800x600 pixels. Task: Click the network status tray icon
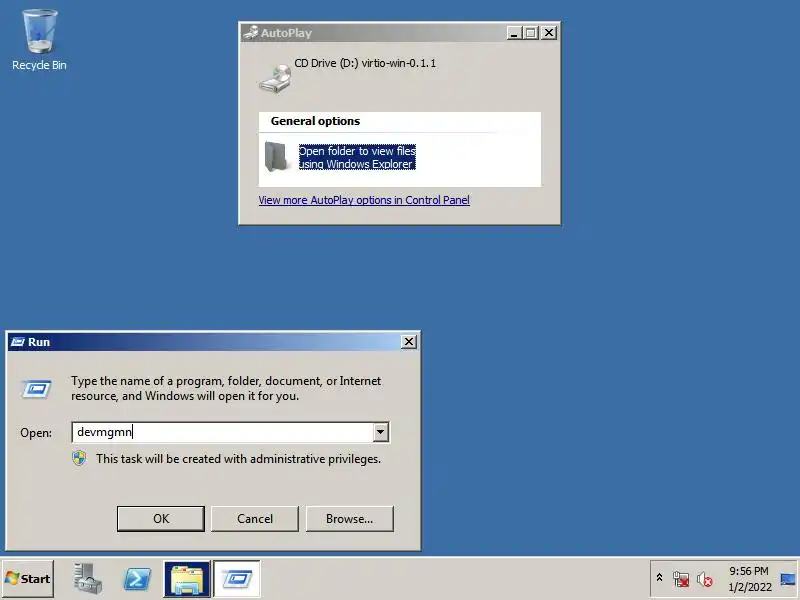tap(681, 579)
